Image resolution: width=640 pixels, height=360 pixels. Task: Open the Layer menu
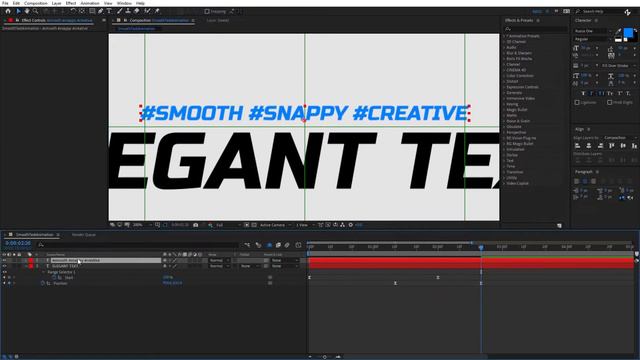click(56, 3)
